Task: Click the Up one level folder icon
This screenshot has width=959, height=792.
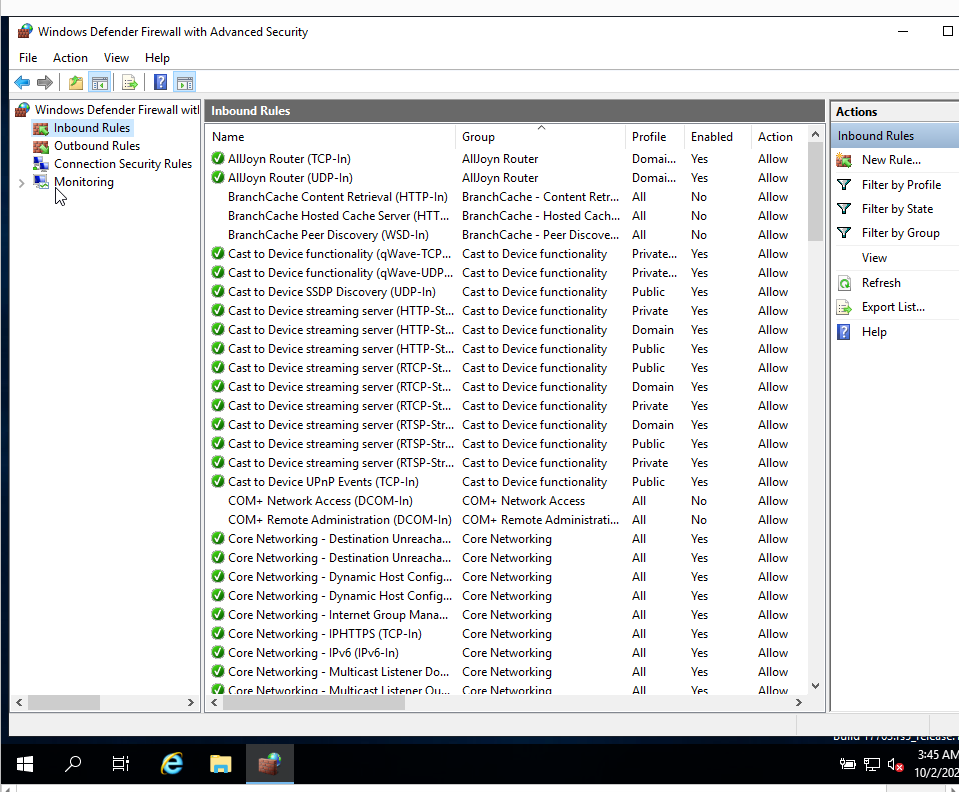Action: click(x=76, y=83)
